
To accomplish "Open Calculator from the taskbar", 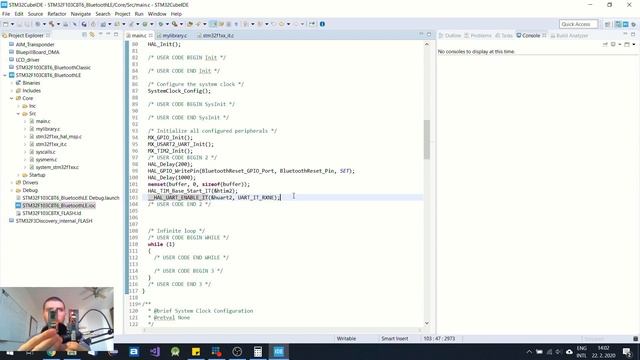I will (x=258, y=351).
